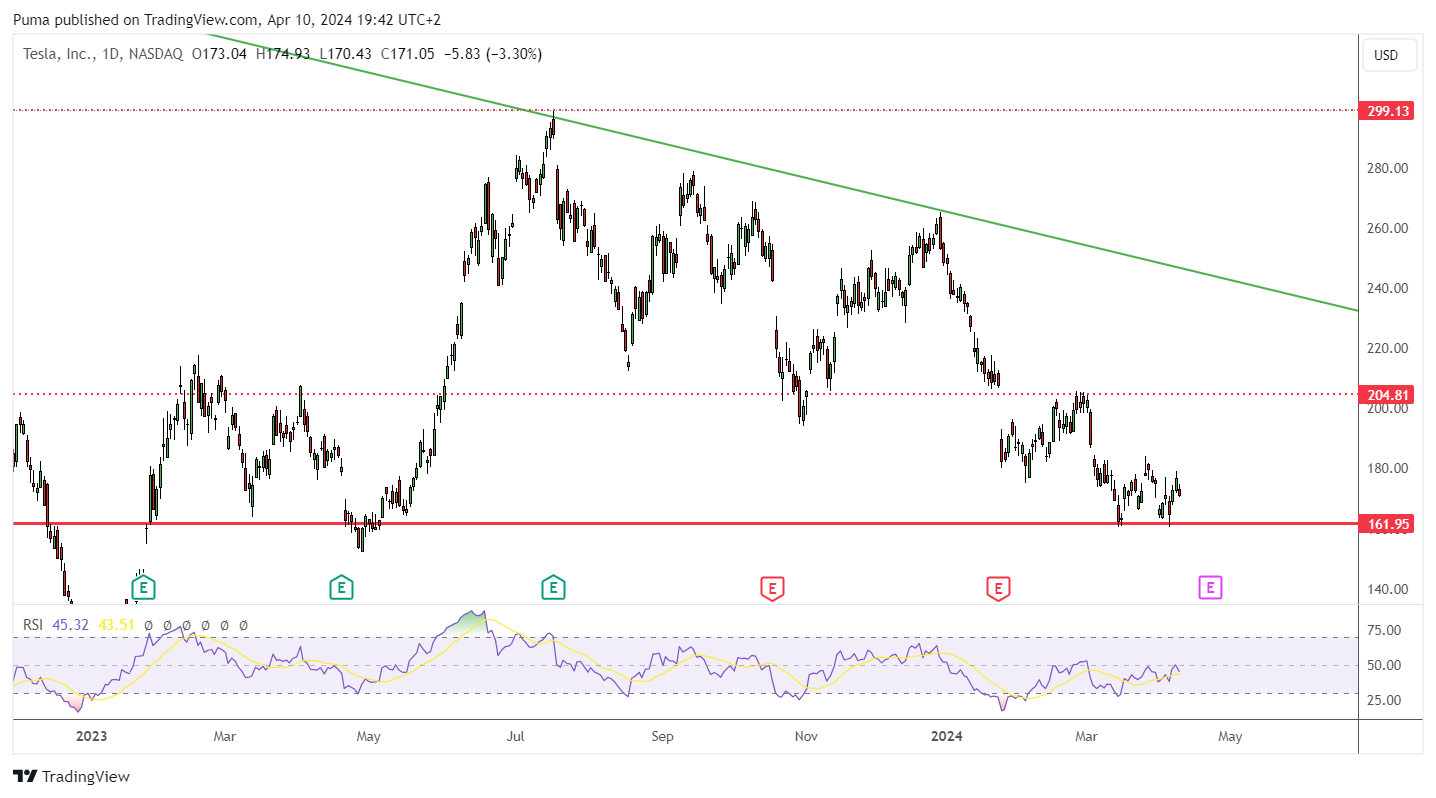The width and height of the screenshot is (1436, 798).
Task: Click the solid red support line
Action: [x=686, y=523]
